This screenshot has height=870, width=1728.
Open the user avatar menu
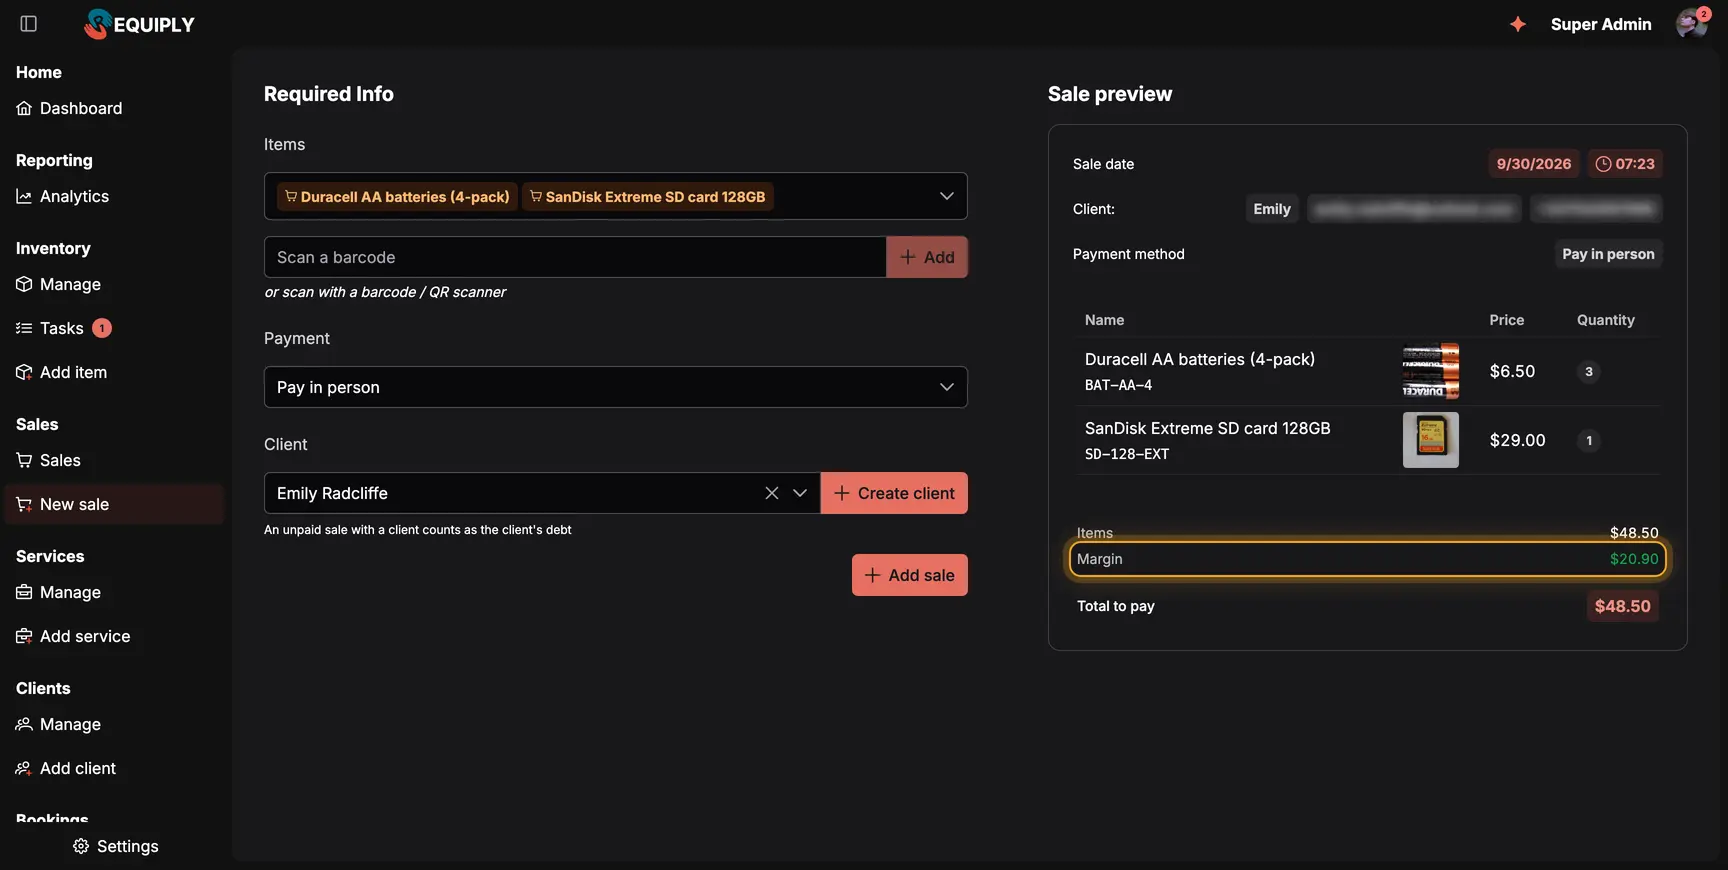click(1692, 24)
